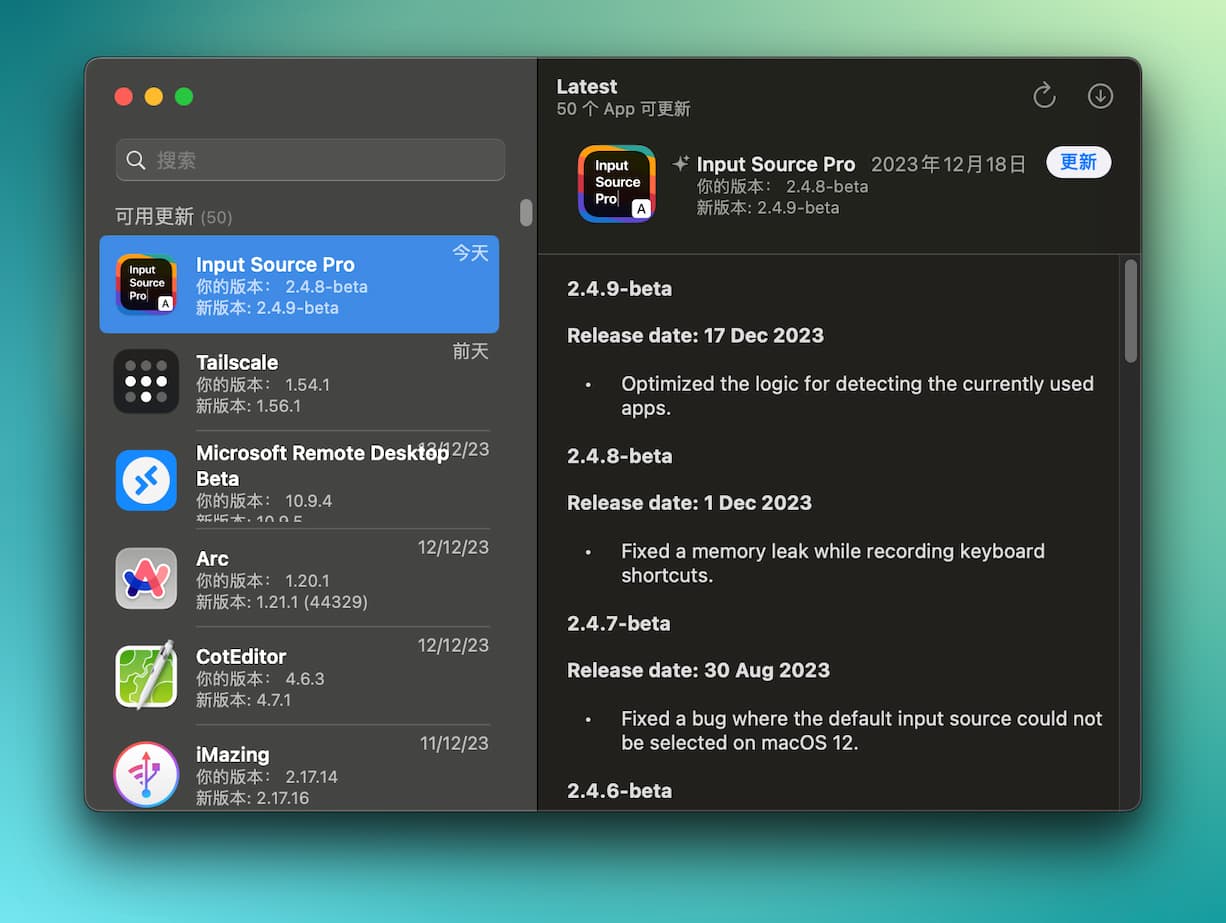Image resolution: width=1226 pixels, height=923 pixels.
Task: Select the iMazing row in sidebar
Action: pyautogui.click(x=299, y=774)
